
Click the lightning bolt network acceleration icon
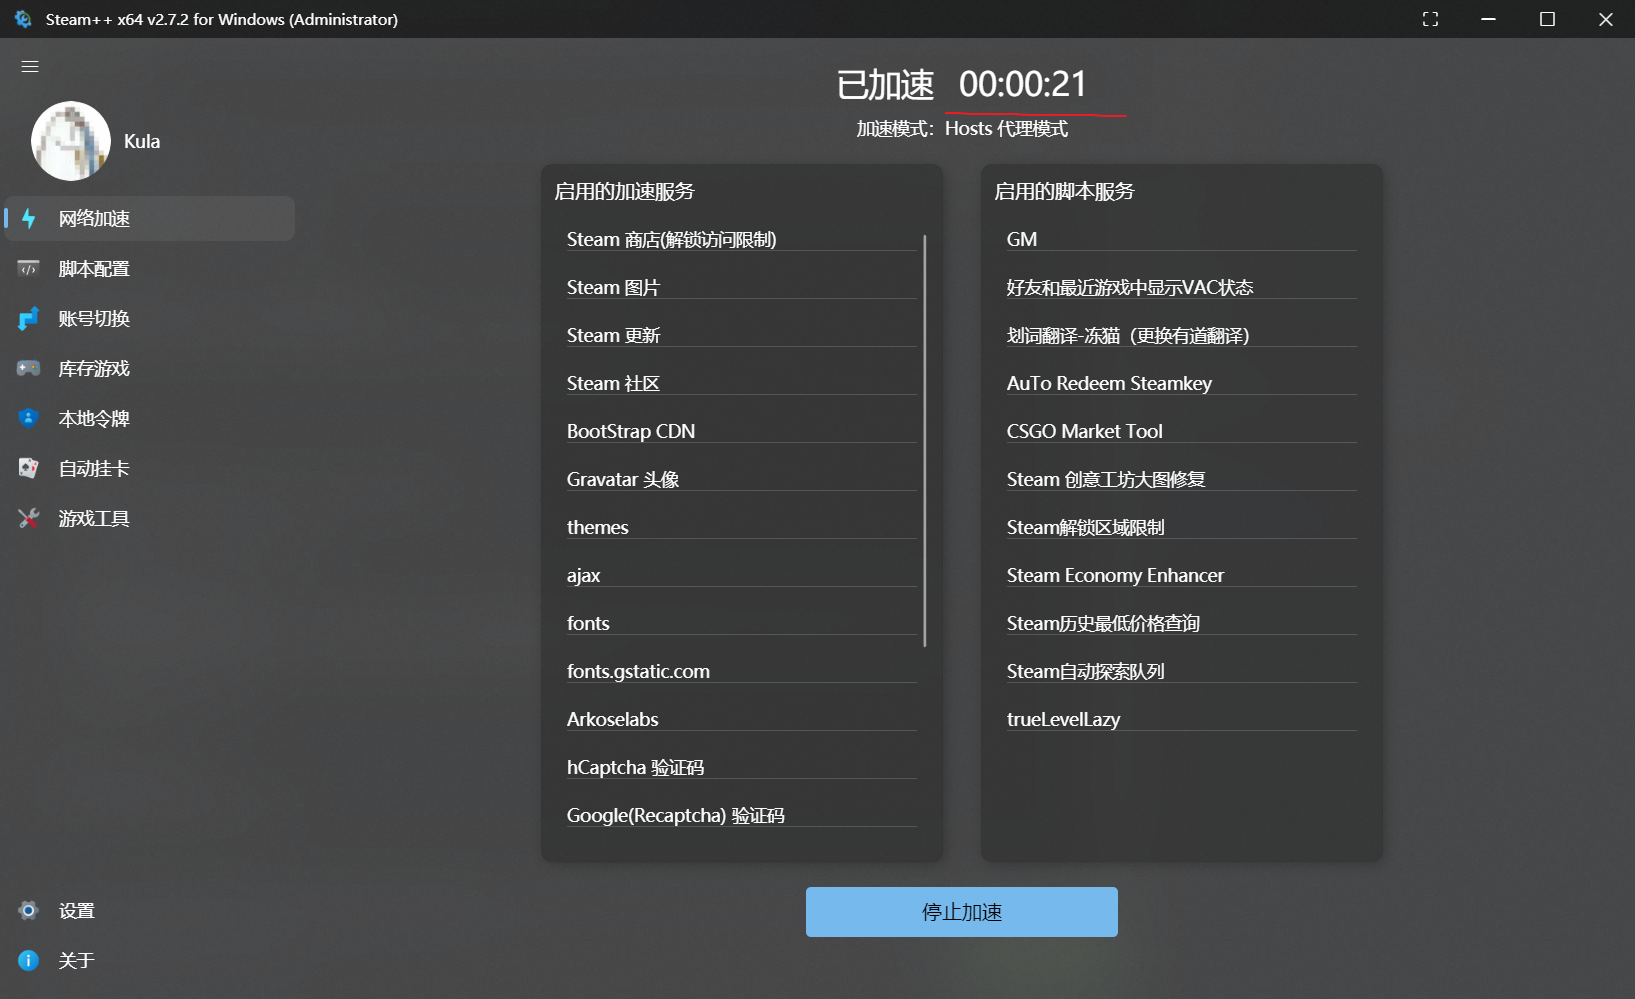[28, 218]
